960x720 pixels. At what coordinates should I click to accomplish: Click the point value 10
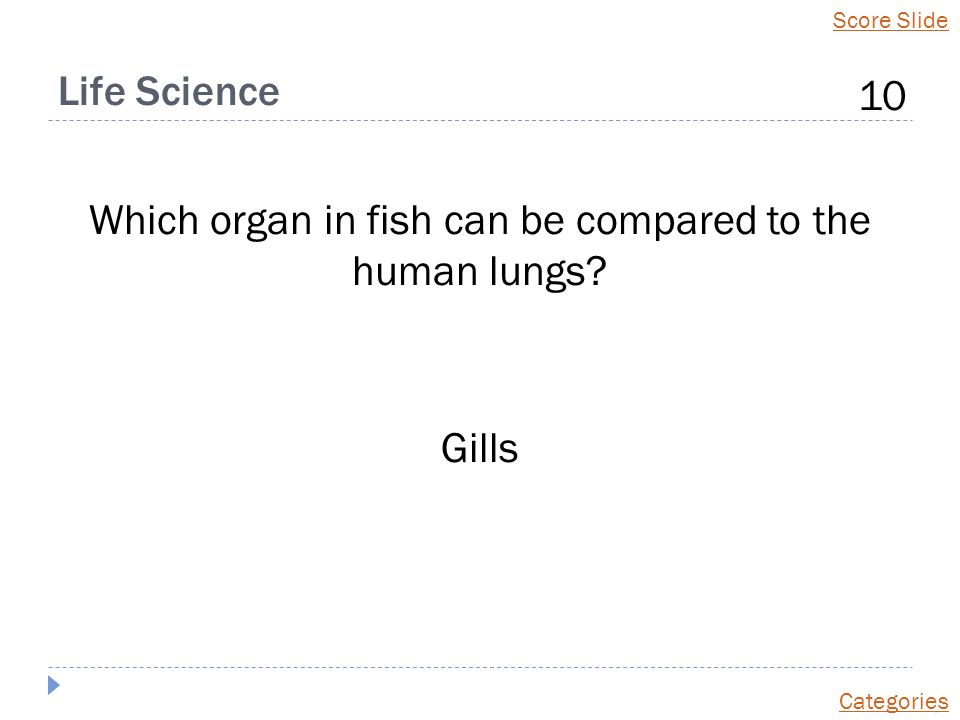882,96
